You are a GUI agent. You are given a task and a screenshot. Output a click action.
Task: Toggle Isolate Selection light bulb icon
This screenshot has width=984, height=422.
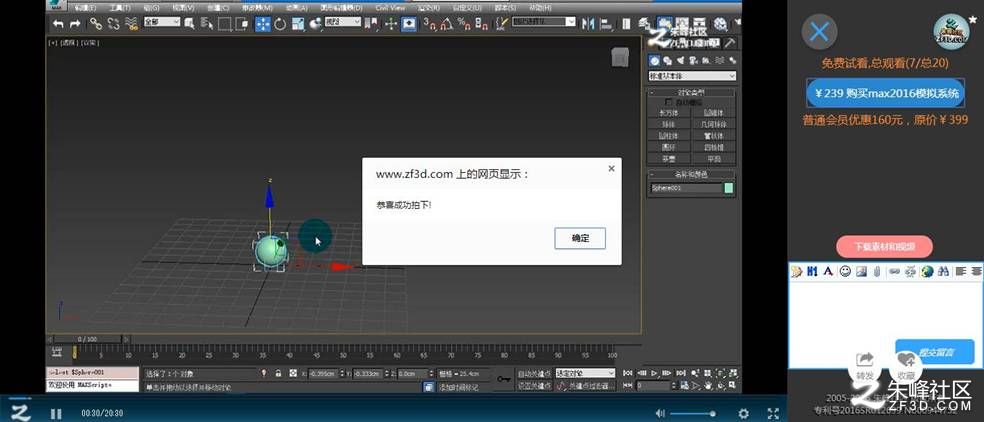[x=264, y=373]
